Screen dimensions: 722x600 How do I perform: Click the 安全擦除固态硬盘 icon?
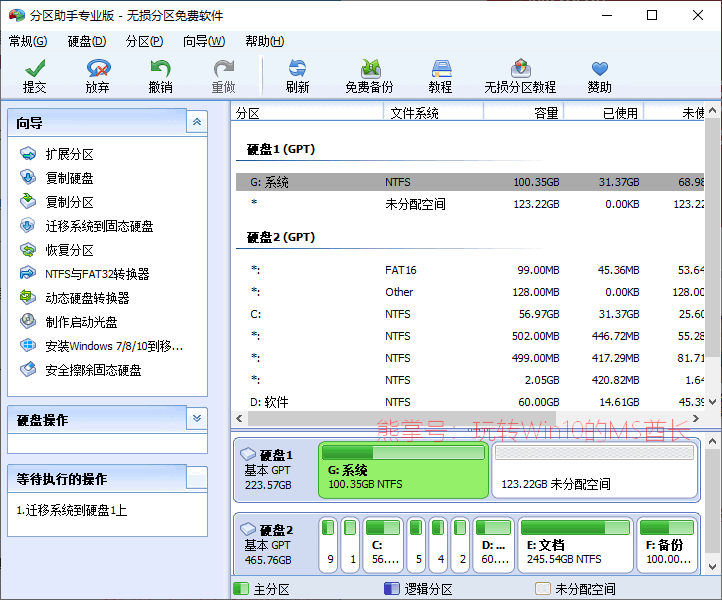click(28, 369)
